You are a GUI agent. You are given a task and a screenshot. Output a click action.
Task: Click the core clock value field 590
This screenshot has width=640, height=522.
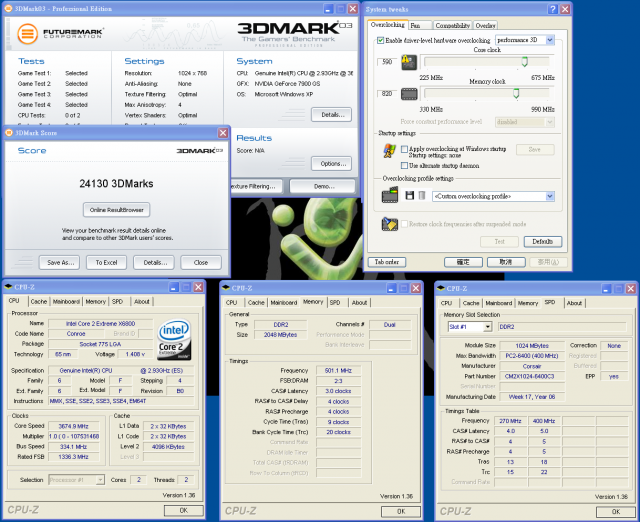(x=387, y=62)
